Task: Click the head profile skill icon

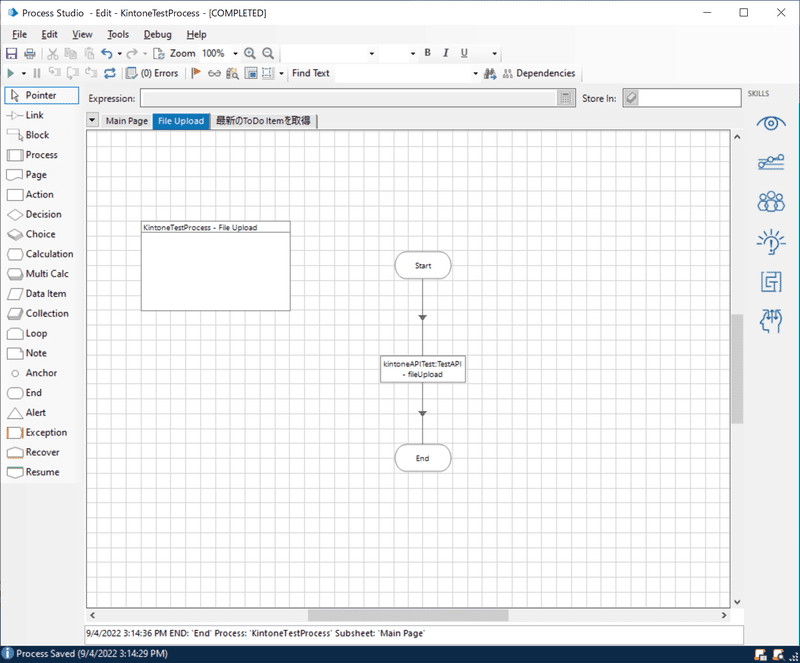Action: tap(771, 321)
